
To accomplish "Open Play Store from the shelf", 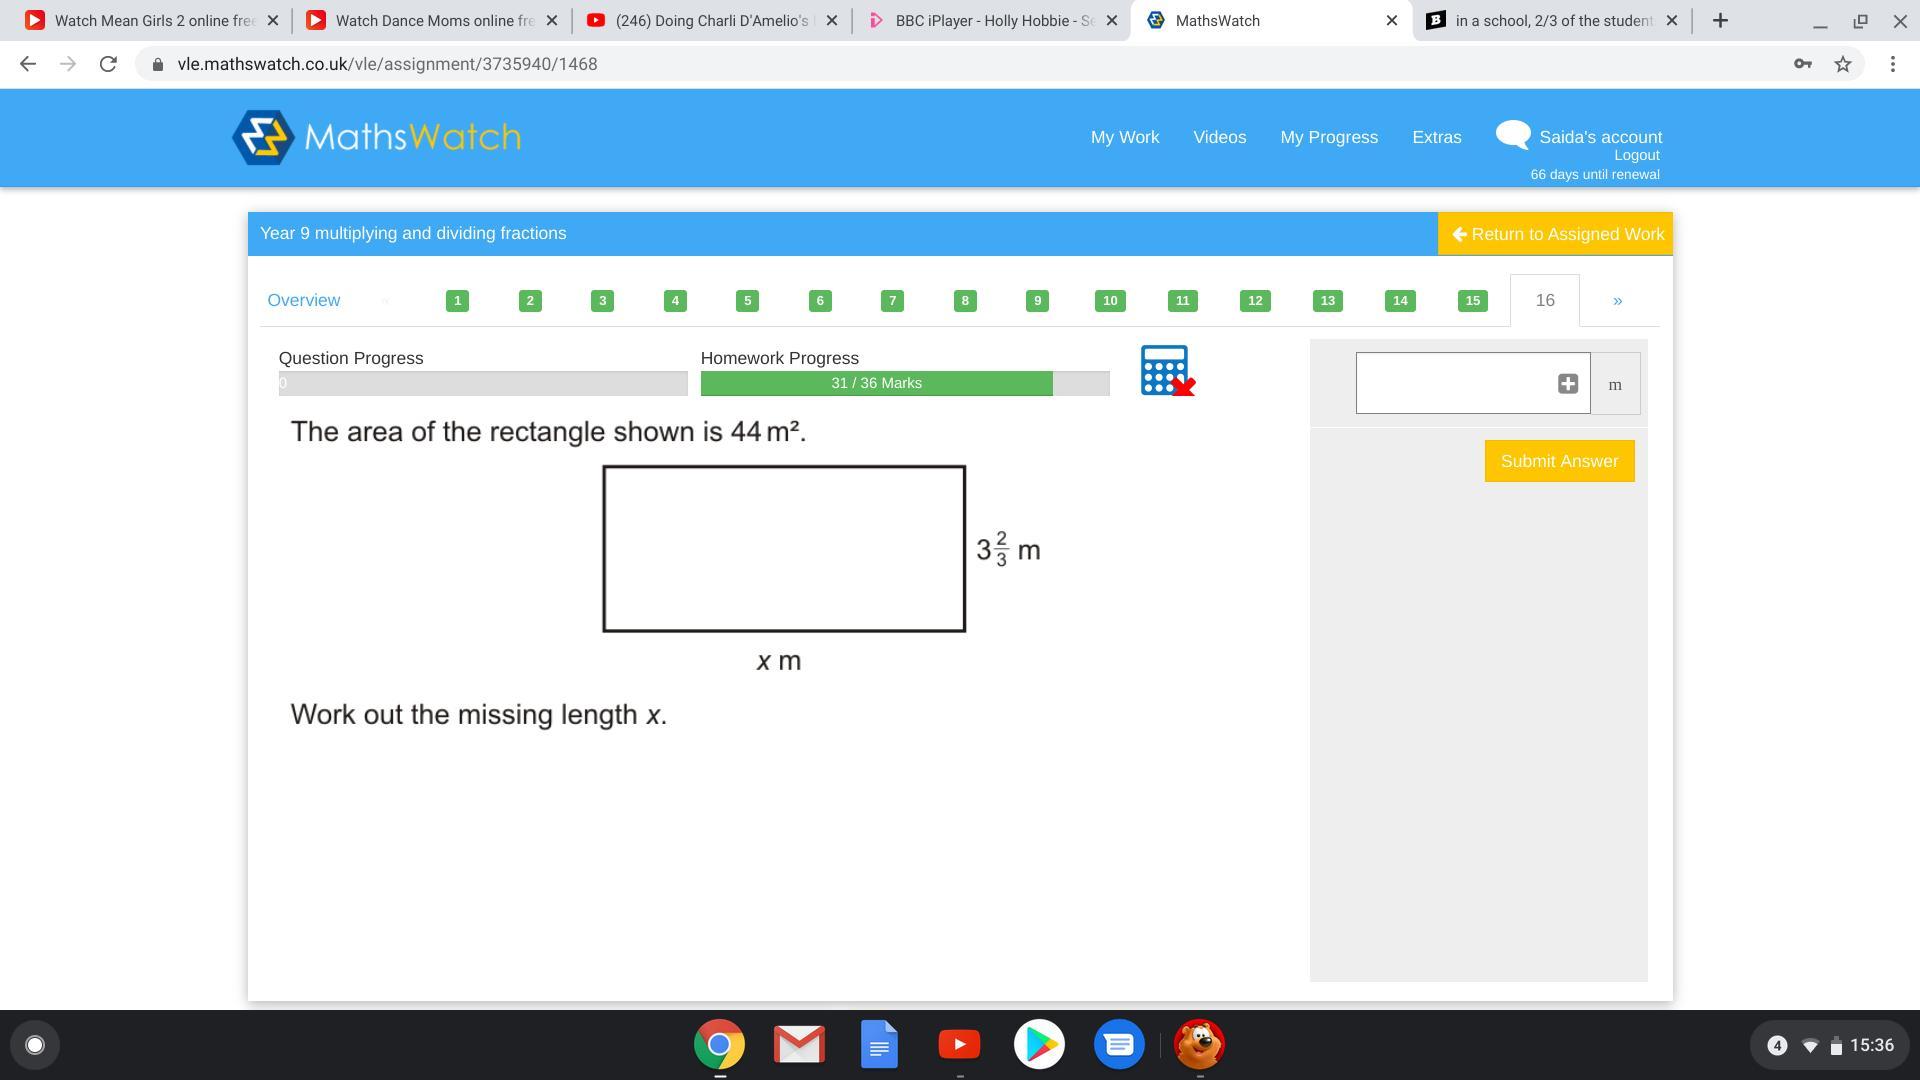I will (x=1039, y=1045).
